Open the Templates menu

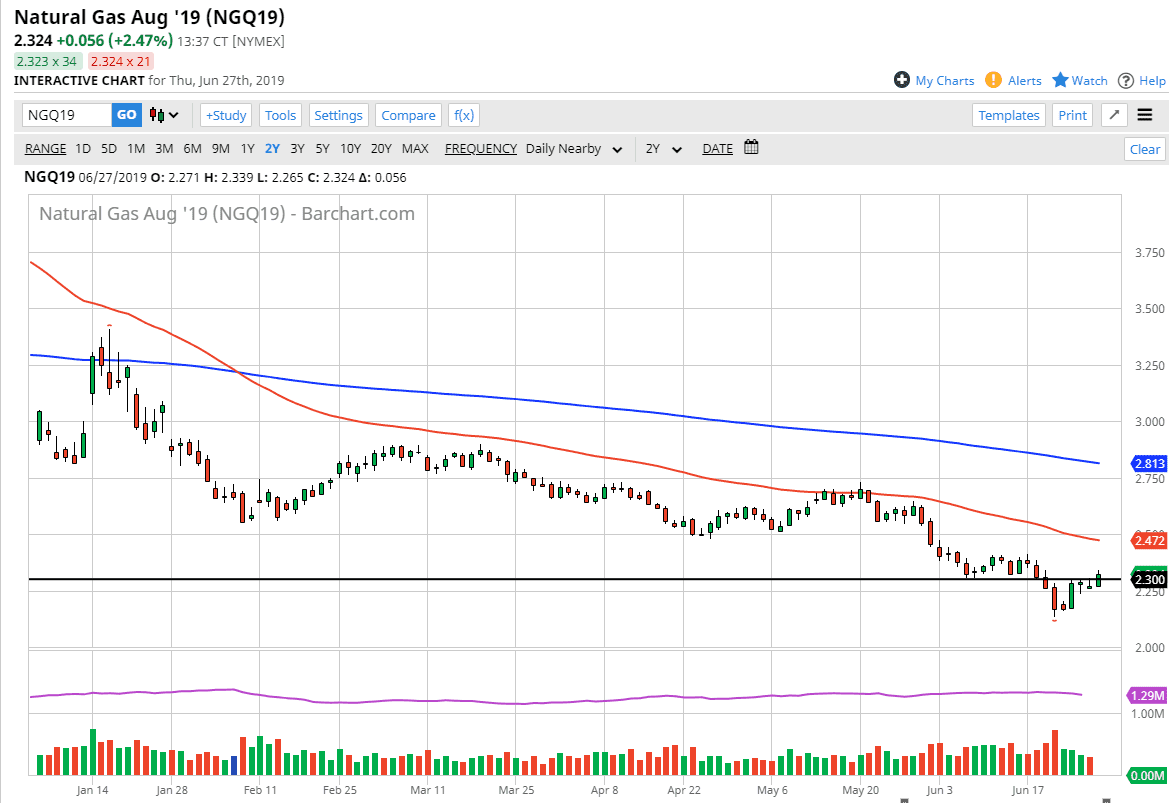[x=1008, y=115]
